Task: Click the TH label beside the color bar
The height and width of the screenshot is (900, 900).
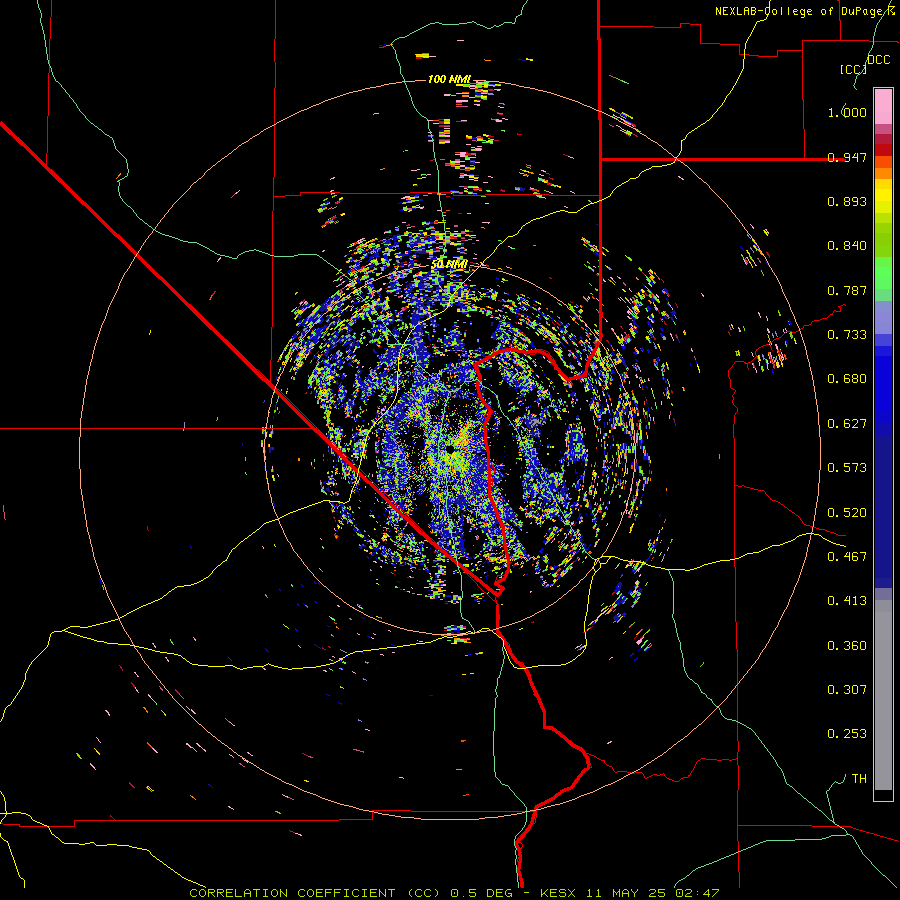Action: [859, 779]
